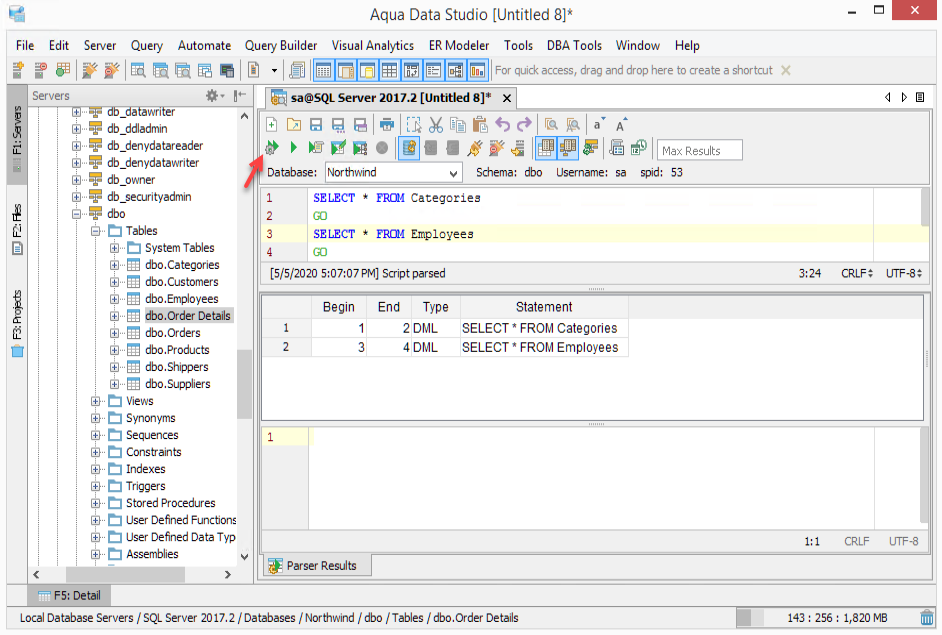Image resolution: width=942 pixels, height=635 pixels.
Task: Click the Paste clipboard icon
Action: click(x=480, y=124)
